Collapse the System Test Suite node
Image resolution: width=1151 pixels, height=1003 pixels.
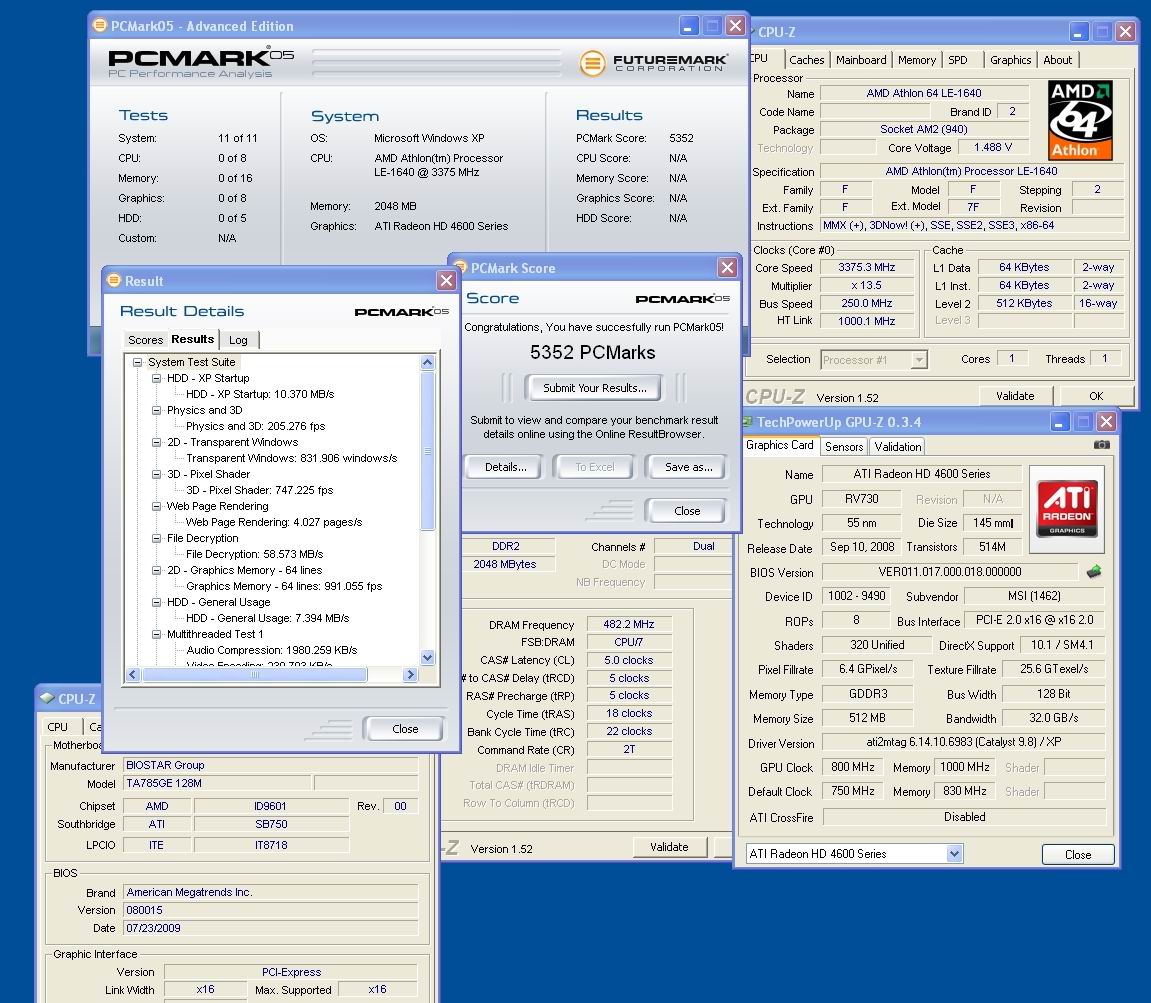pyautogui.click(x=137, y=362)
